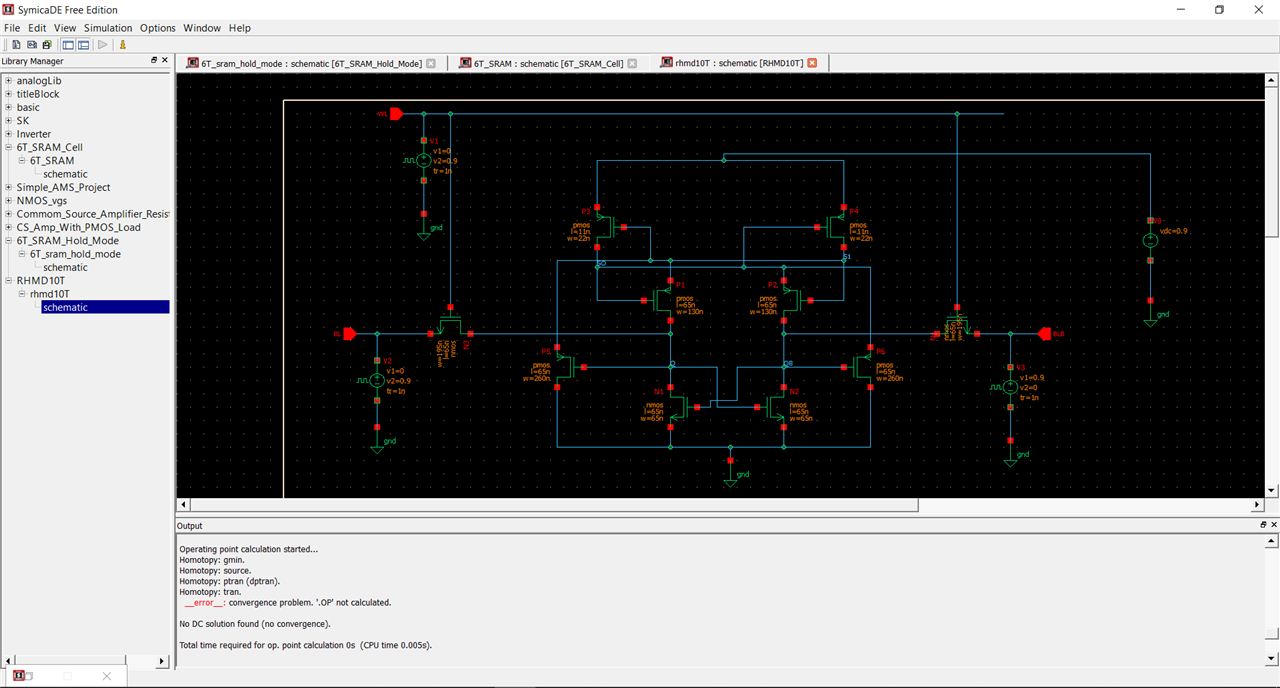Click the 6T_sram_hold_mode tab schematic icon
The height and width of the screenshot is (688, 1280).
(193, 63)
